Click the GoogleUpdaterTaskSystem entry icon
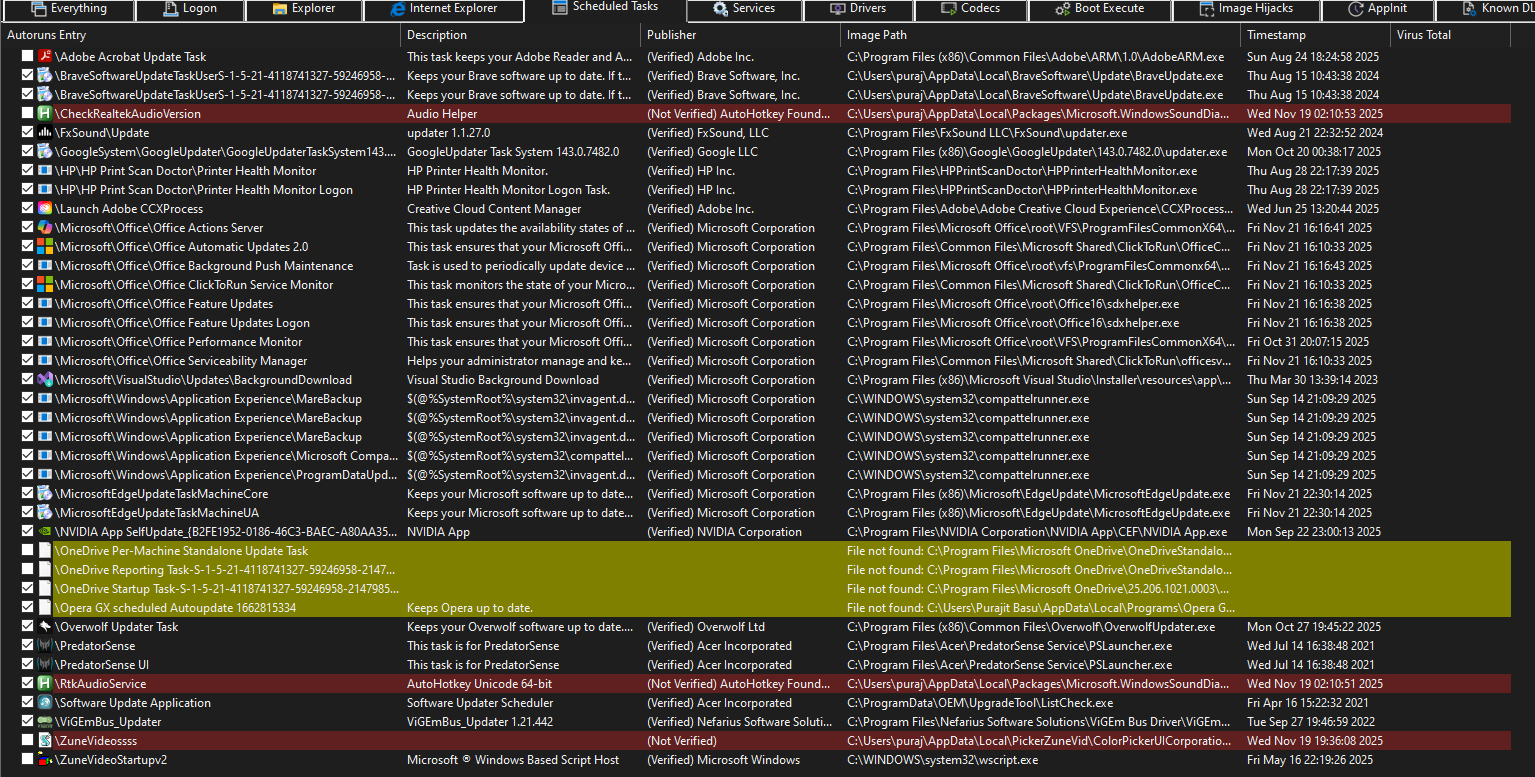Image resolution: width=1535 pixels, height=777 pixels. point(45,152)
